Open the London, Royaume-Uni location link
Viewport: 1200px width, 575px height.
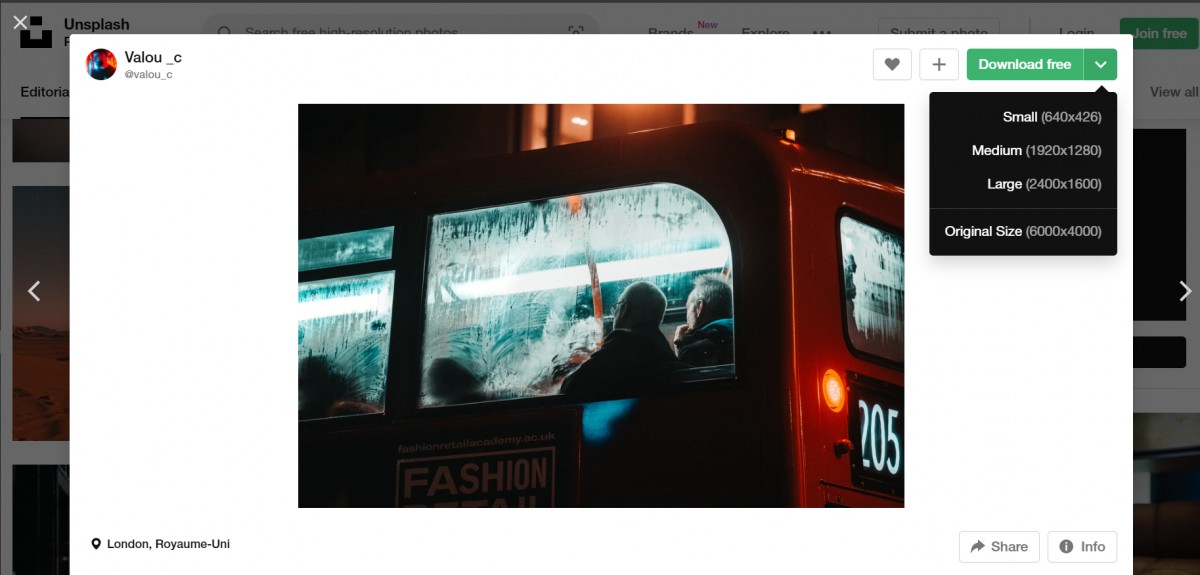160,544
